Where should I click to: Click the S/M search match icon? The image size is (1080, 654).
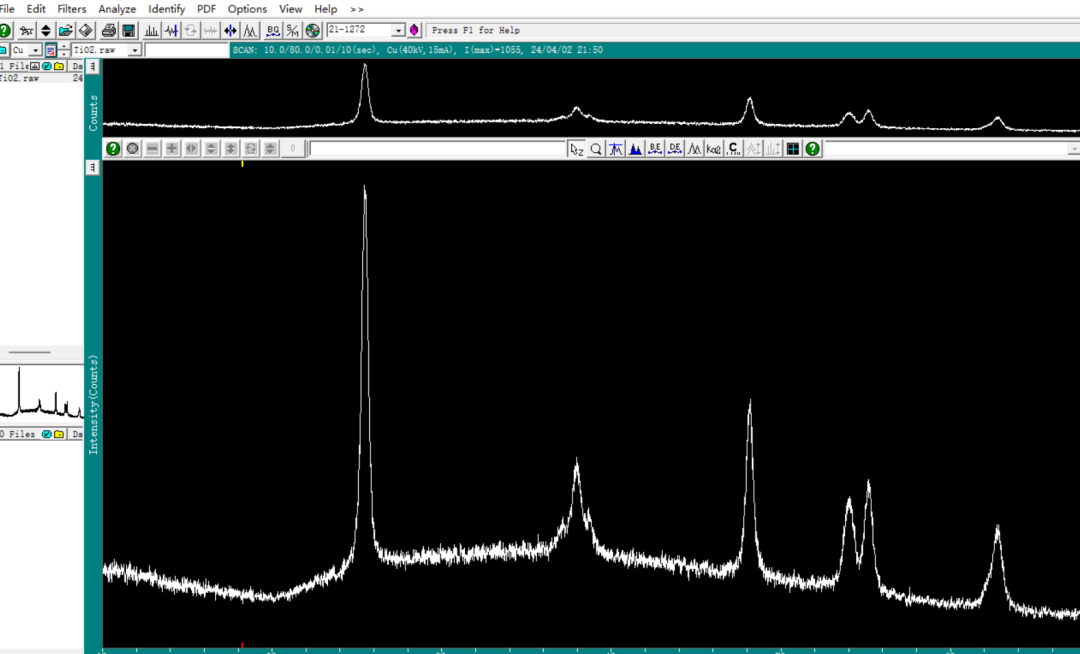pos(293,31)
